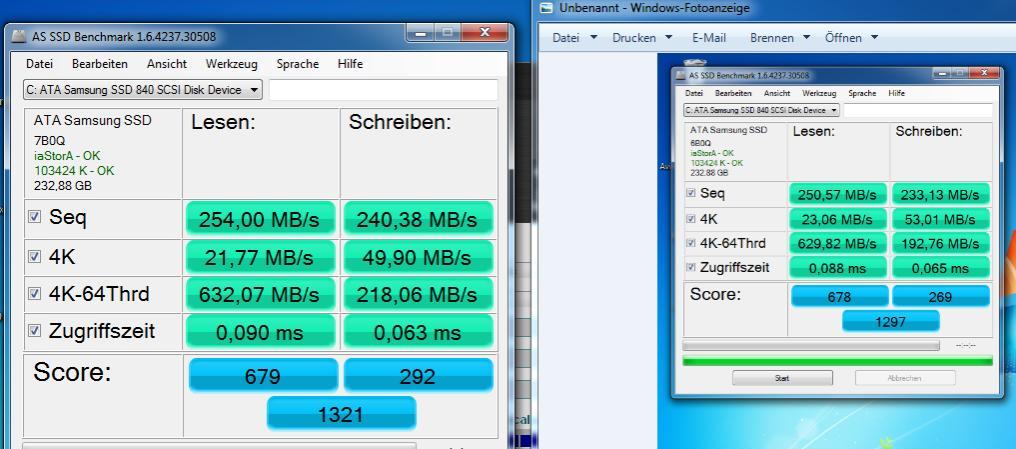The width and height of the screenshot is (1016, 449).
Task: Toggle the Seq checkbox in left AS SSD window
Action: click(x=34, y=217)
